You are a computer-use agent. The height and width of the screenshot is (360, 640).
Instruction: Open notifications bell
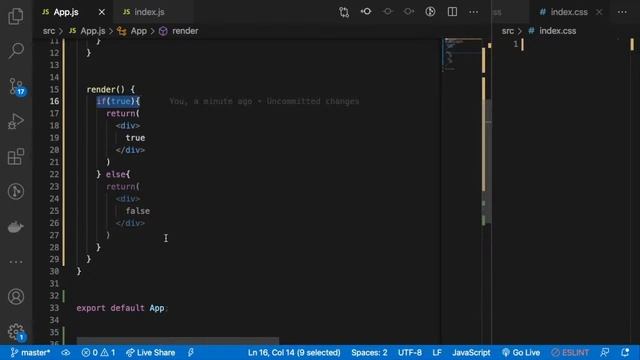click(625, 353)
